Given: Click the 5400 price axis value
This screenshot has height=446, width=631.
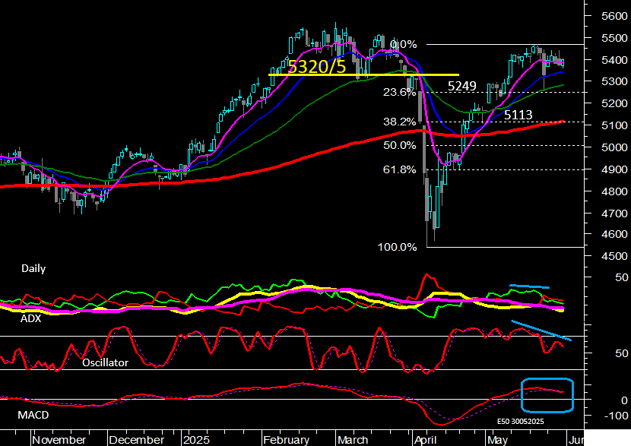Looking at the screenshot, I should pyautogui.click(x=614, y=60).
